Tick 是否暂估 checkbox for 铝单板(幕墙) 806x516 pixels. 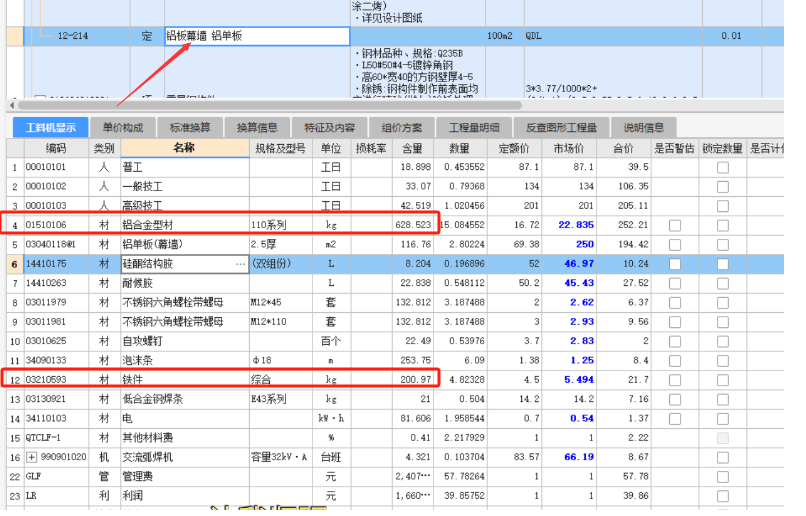click(x=675, y=245)
